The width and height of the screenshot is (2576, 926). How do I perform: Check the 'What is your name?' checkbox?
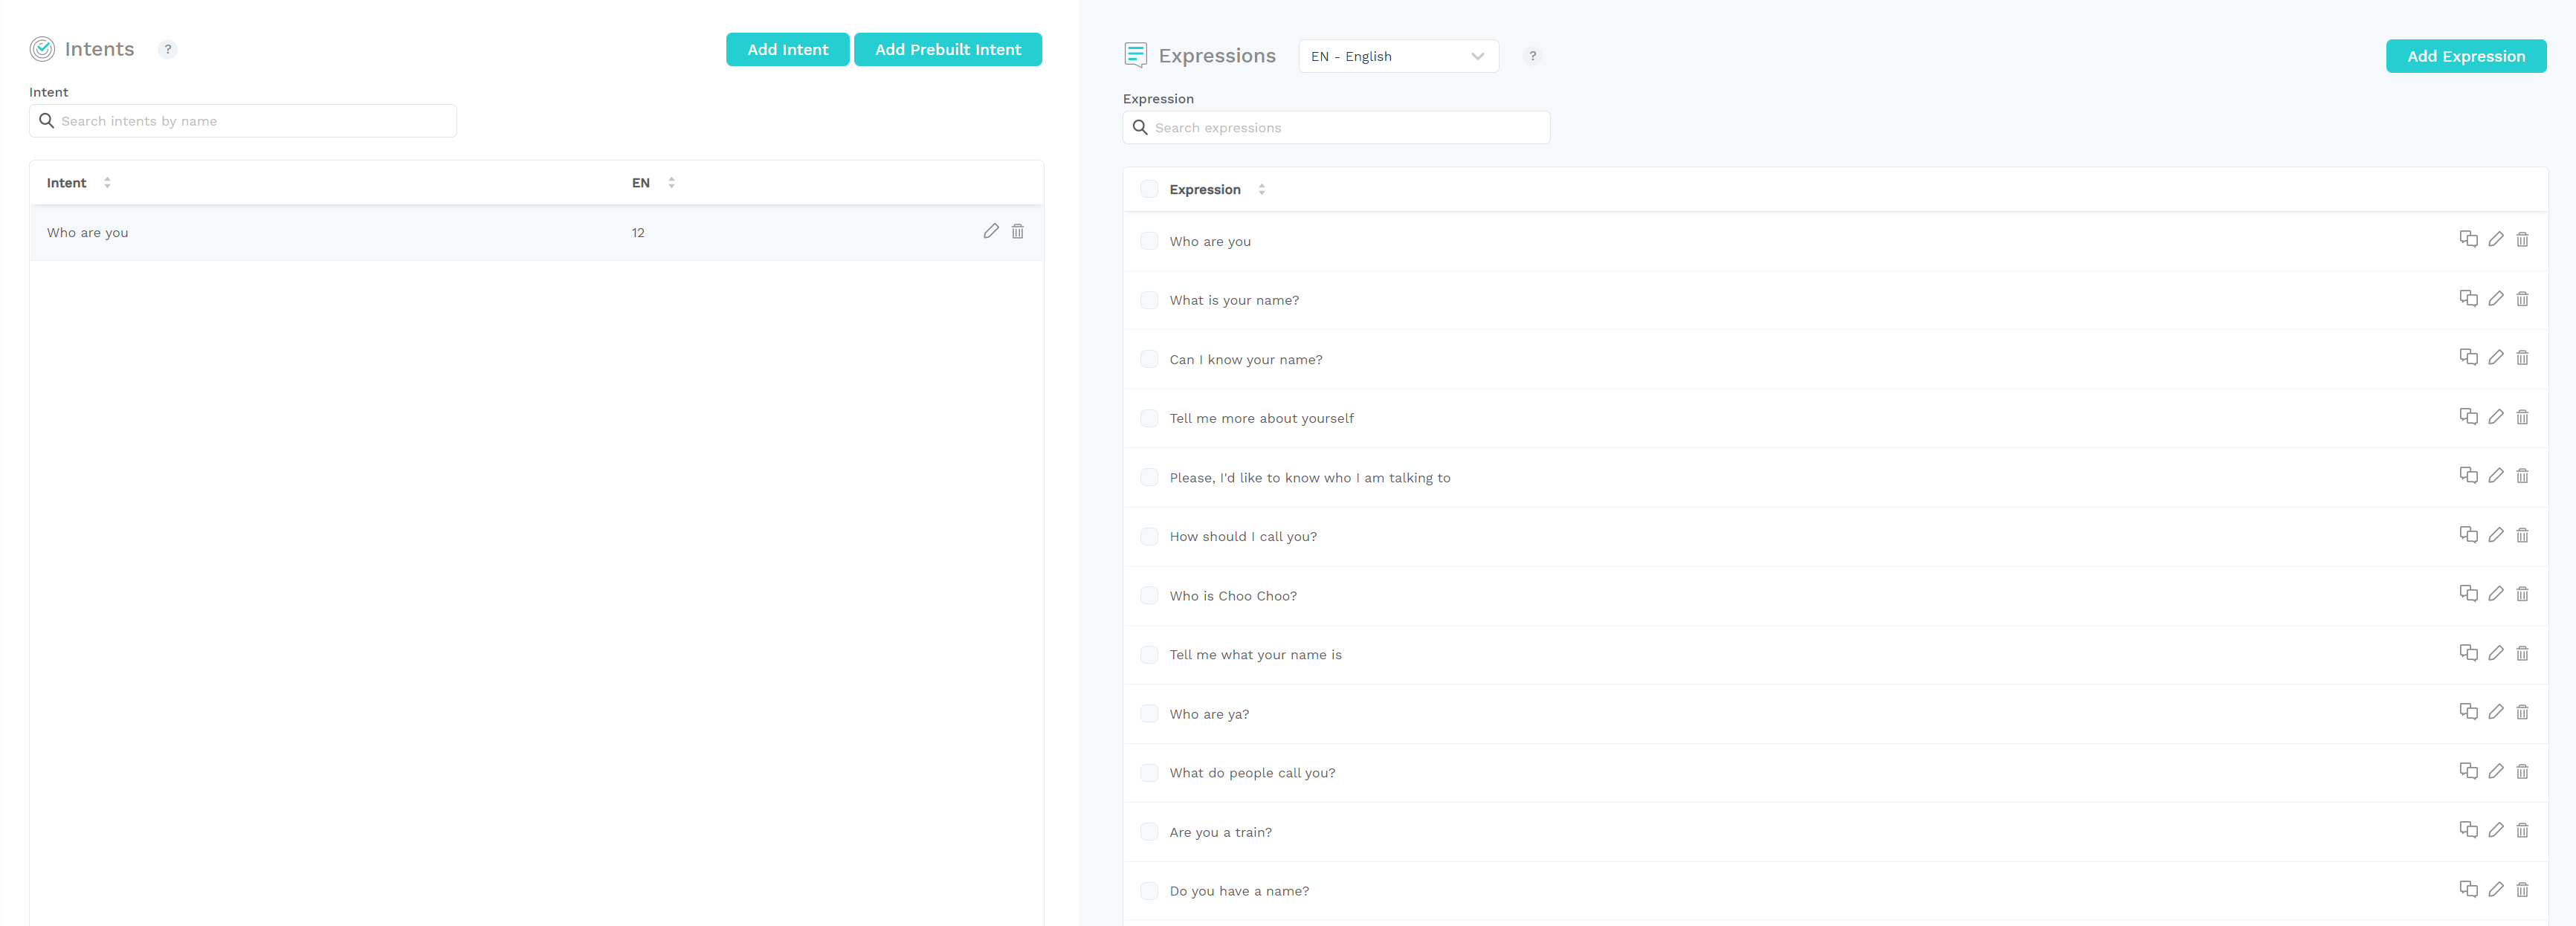1149,300
